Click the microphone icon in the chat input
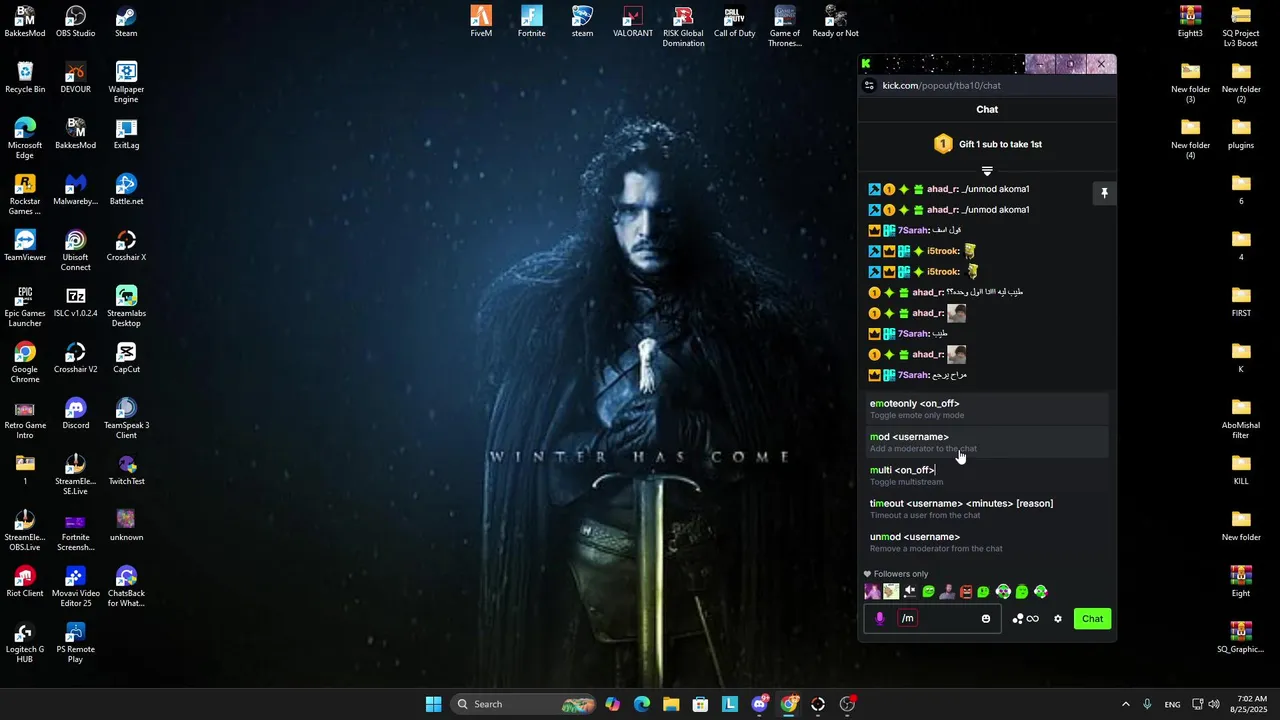1280x720 pixels. point(880,618)
